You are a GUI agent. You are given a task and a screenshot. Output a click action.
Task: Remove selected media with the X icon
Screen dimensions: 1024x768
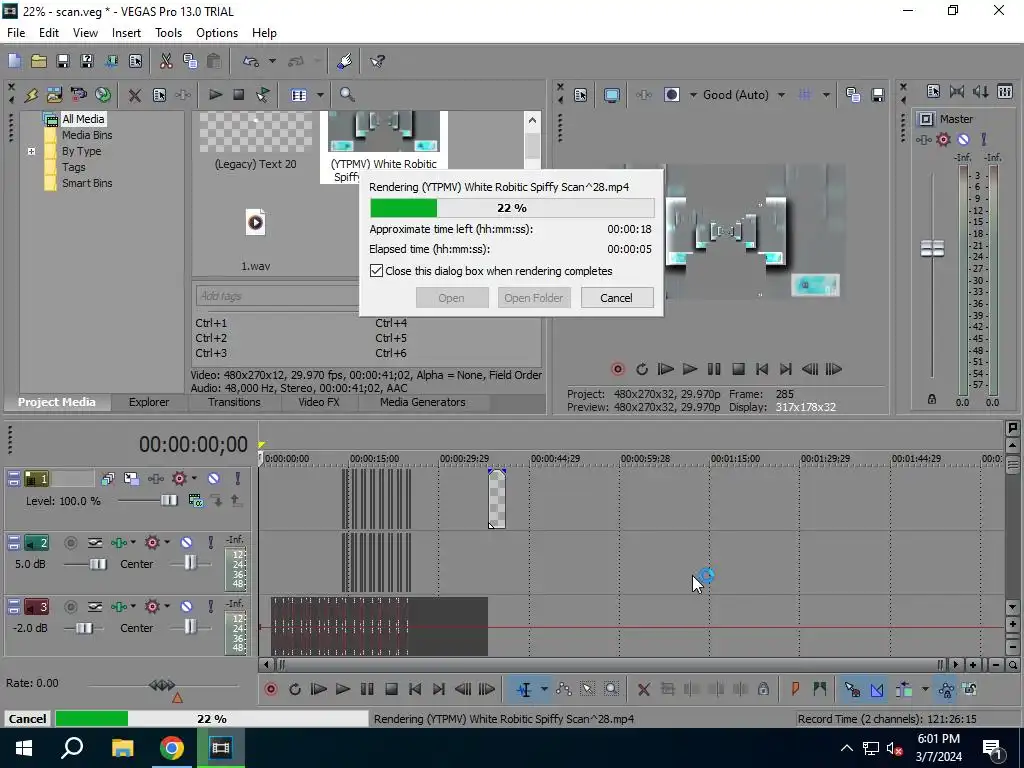pos(135,95)
